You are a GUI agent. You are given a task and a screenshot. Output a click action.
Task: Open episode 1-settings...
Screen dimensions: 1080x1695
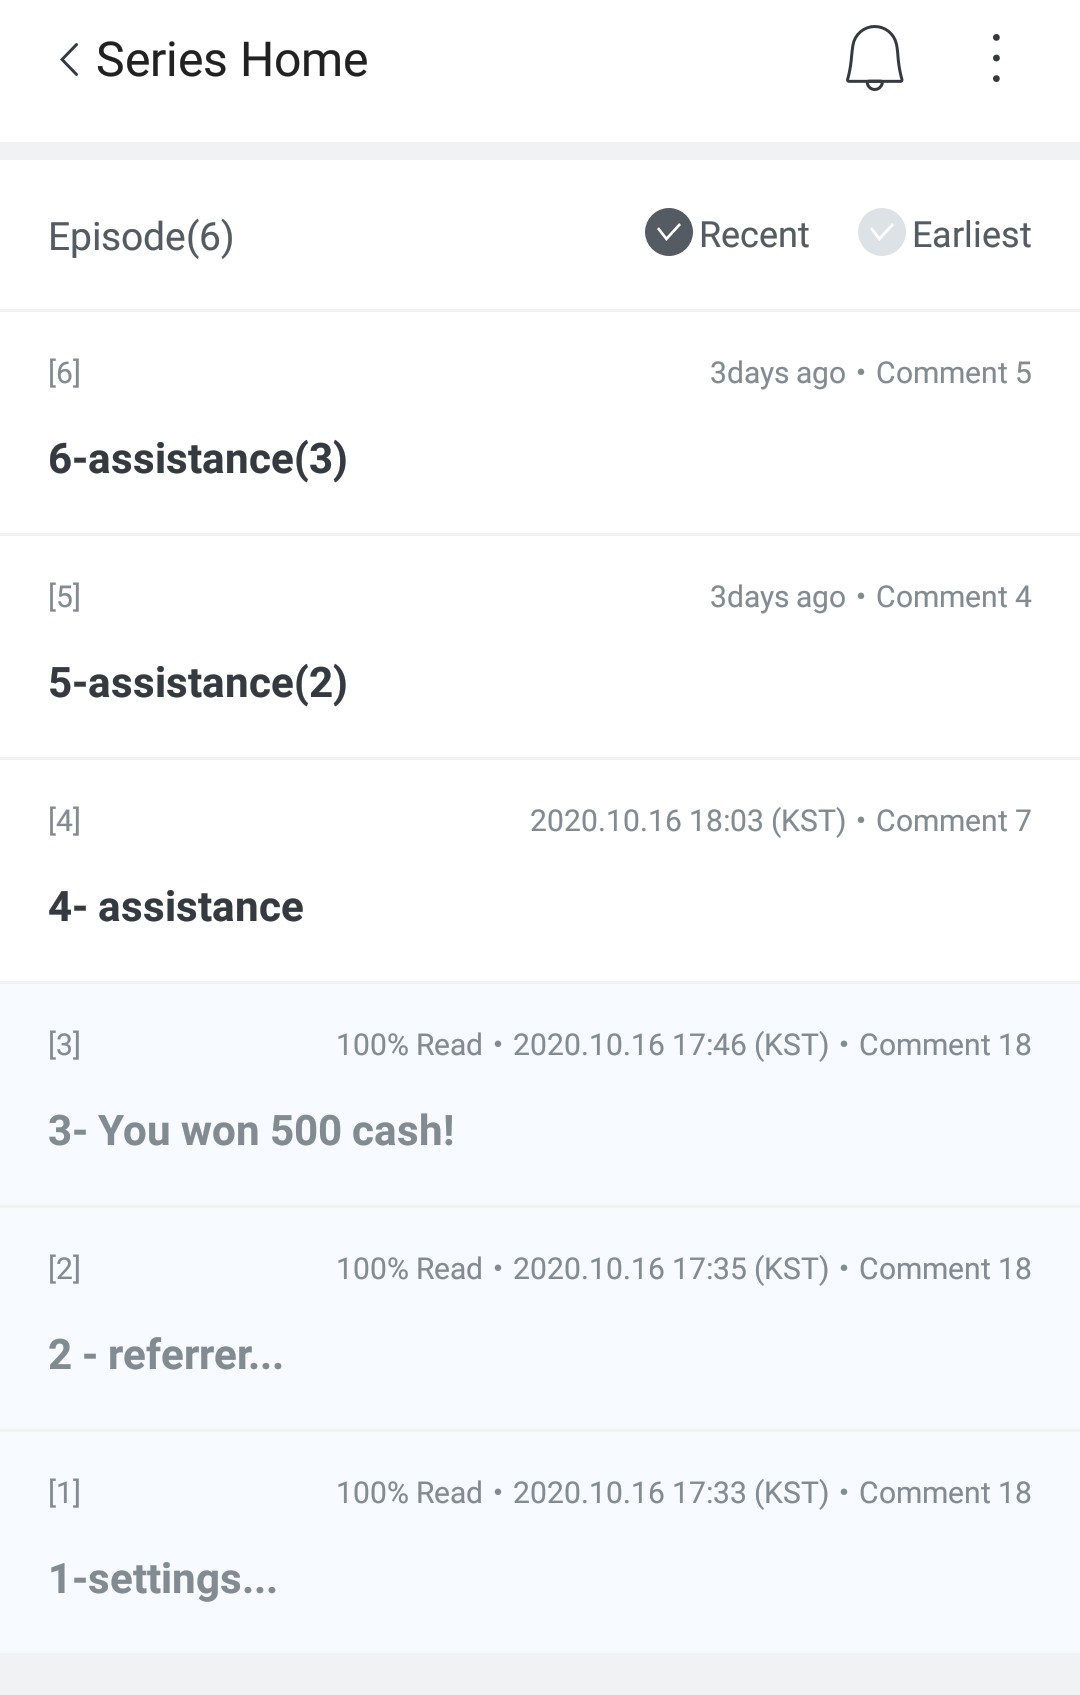[163, 1579]
